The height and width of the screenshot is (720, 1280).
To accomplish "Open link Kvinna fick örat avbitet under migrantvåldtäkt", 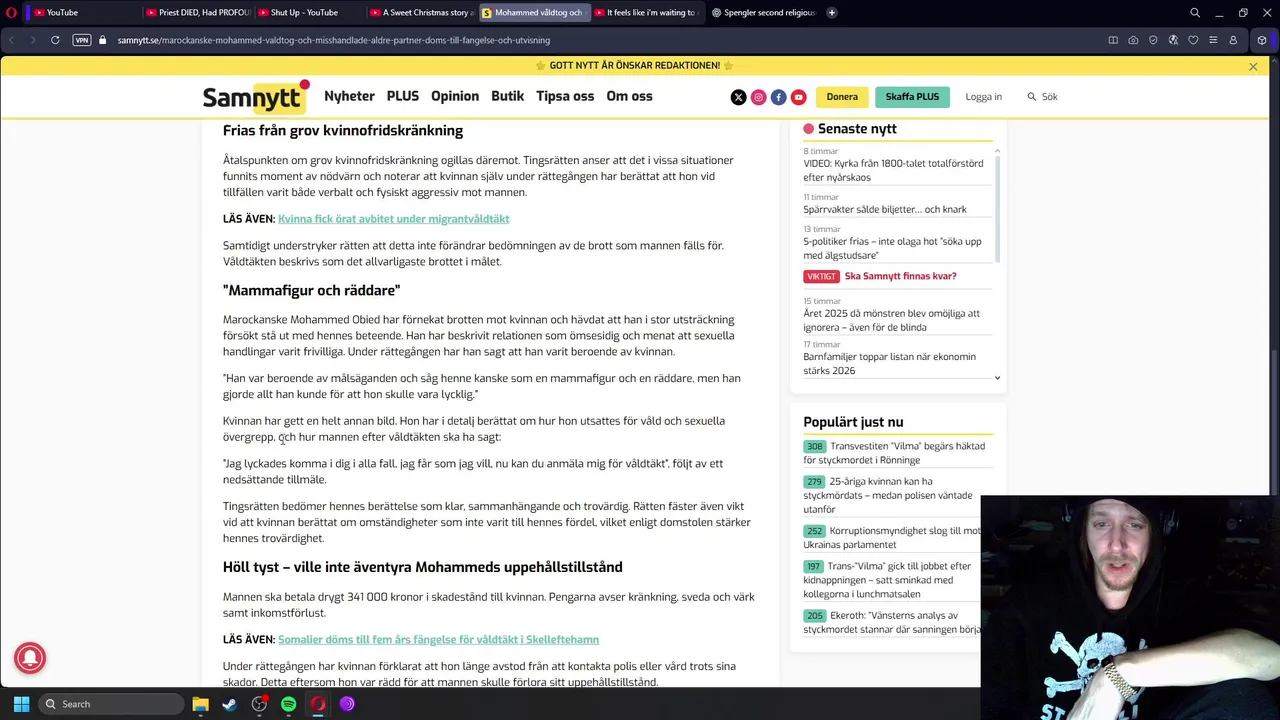I will click(393, 219).
